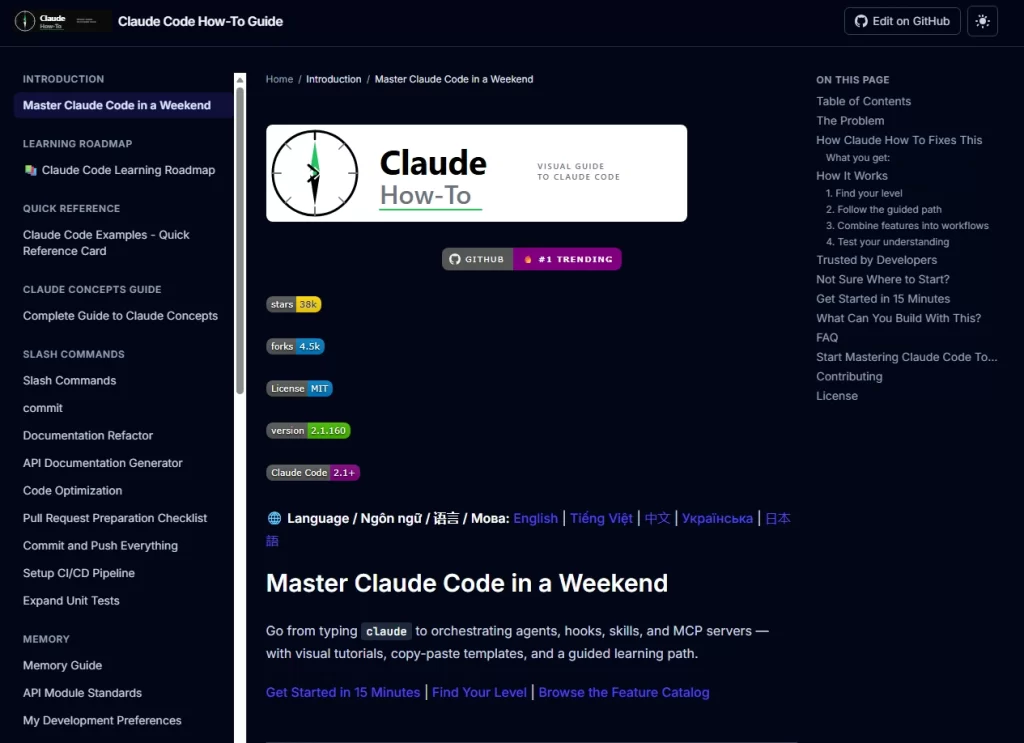Image resolution: width=1024 pixels, height=743 pixels.
Task: Click the version 2.1.160 badge
Action: coord(308,430)
